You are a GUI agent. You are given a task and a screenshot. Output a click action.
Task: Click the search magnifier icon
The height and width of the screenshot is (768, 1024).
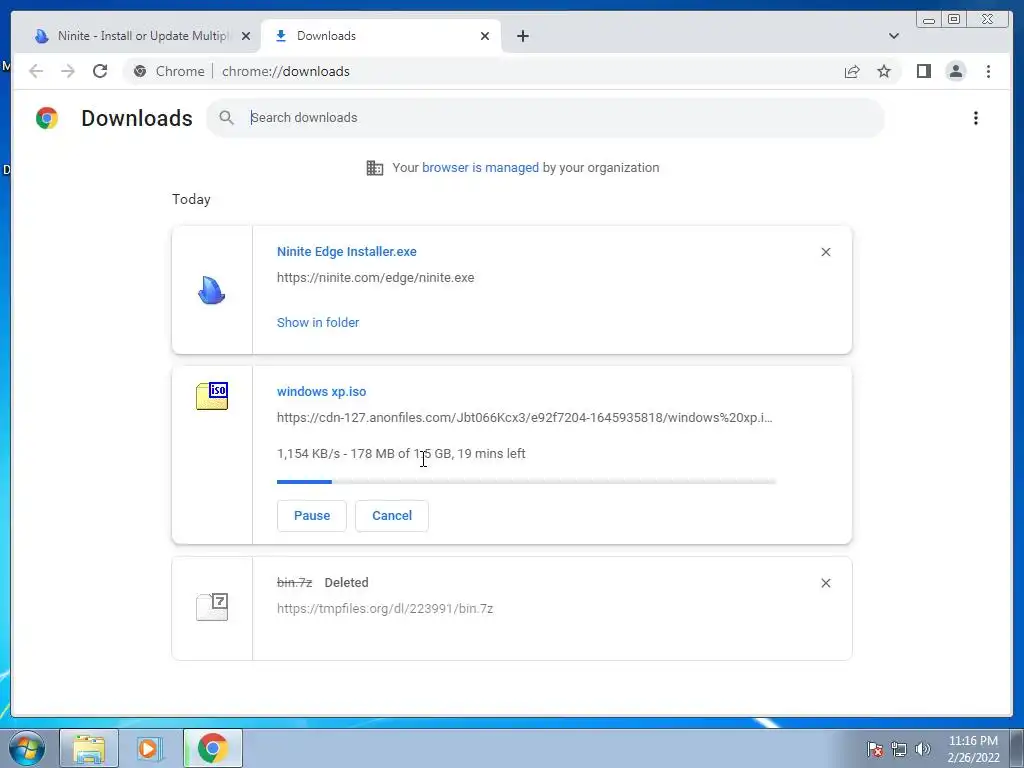click(226, 118)
